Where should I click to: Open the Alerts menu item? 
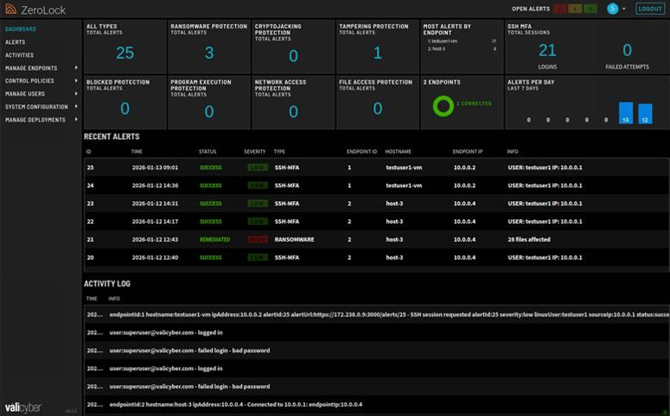15,42
